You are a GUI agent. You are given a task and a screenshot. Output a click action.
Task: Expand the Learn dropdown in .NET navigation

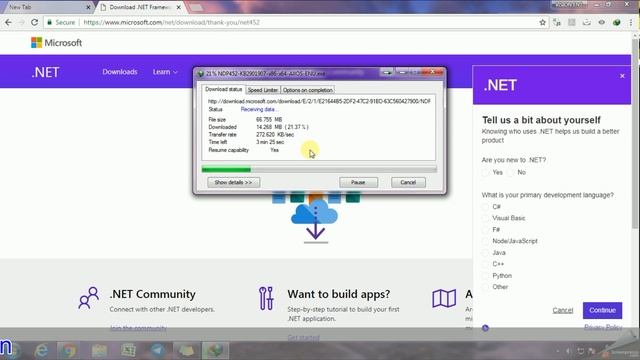[x=165, y=72]
